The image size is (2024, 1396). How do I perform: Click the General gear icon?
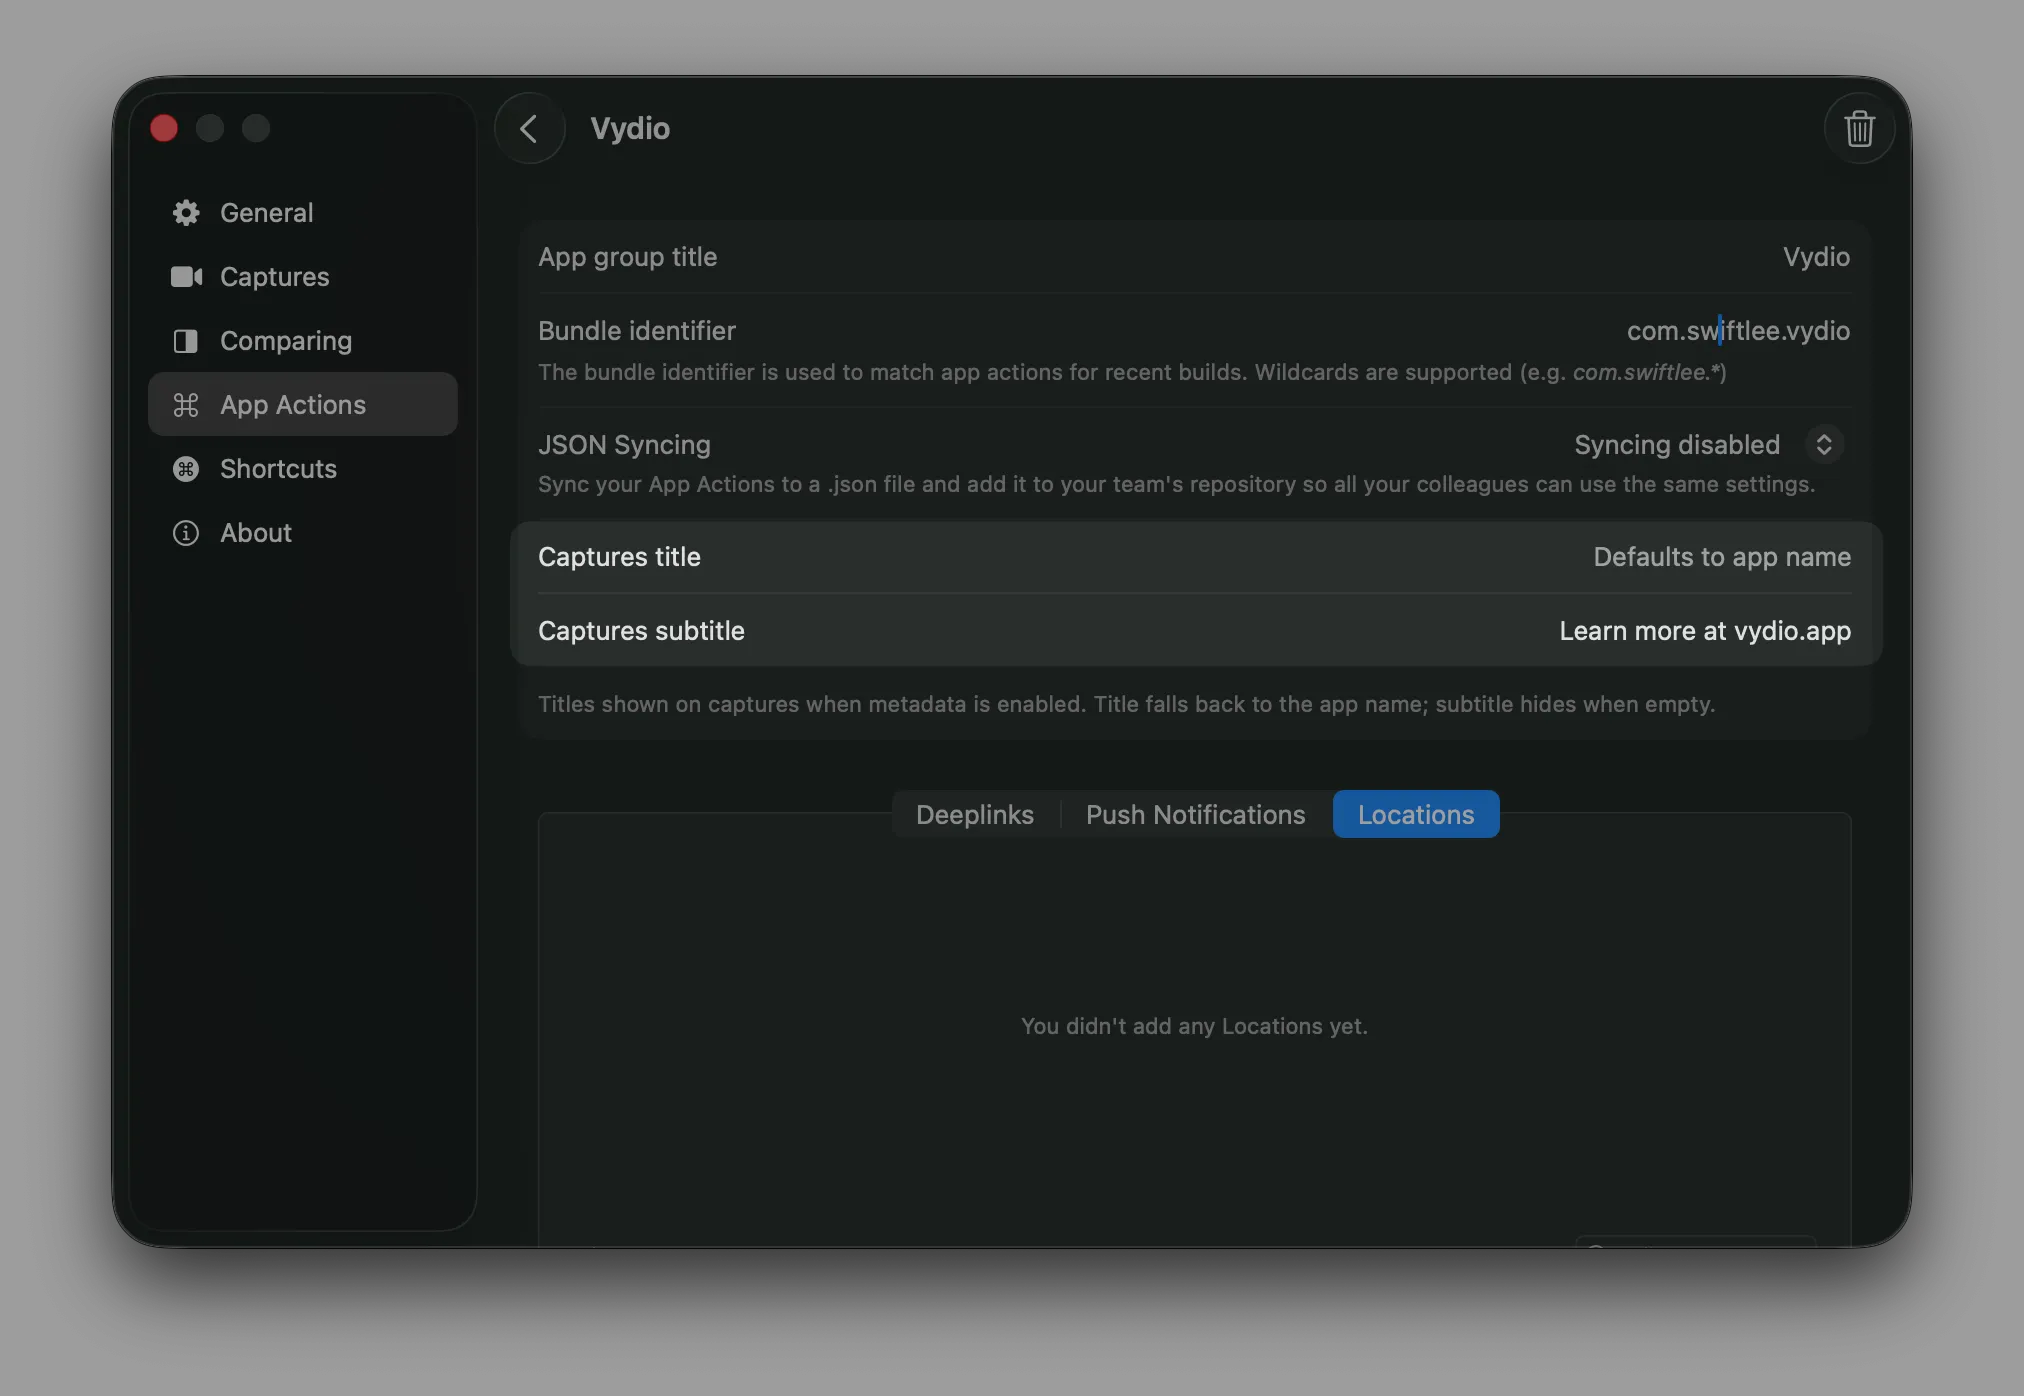tap(186, 212)
